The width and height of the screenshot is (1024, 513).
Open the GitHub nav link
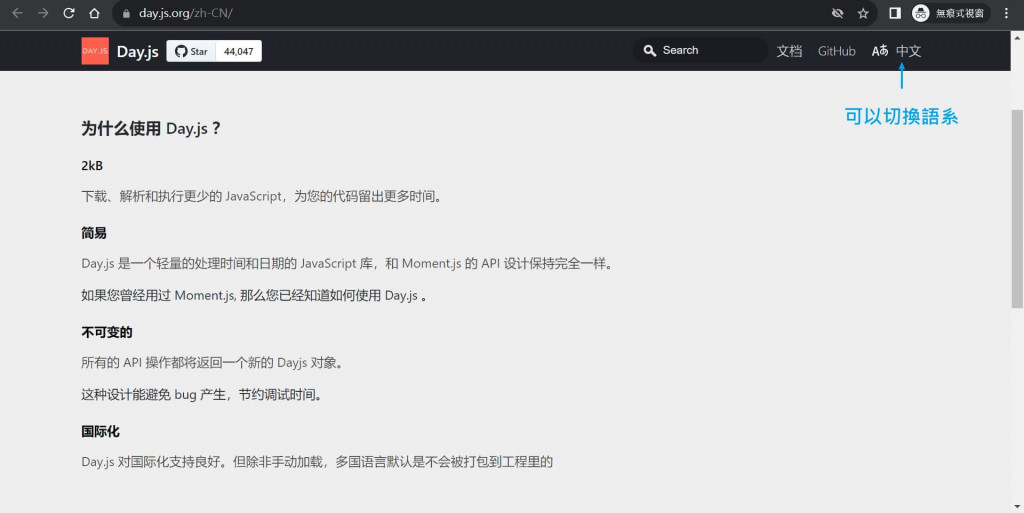837,51
